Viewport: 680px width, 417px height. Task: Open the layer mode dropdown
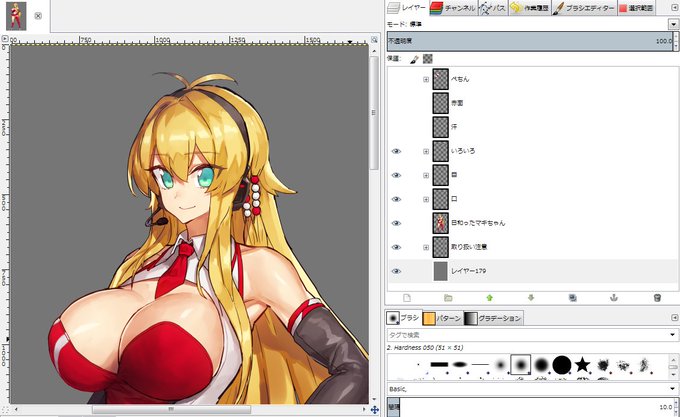coord(673,24)
